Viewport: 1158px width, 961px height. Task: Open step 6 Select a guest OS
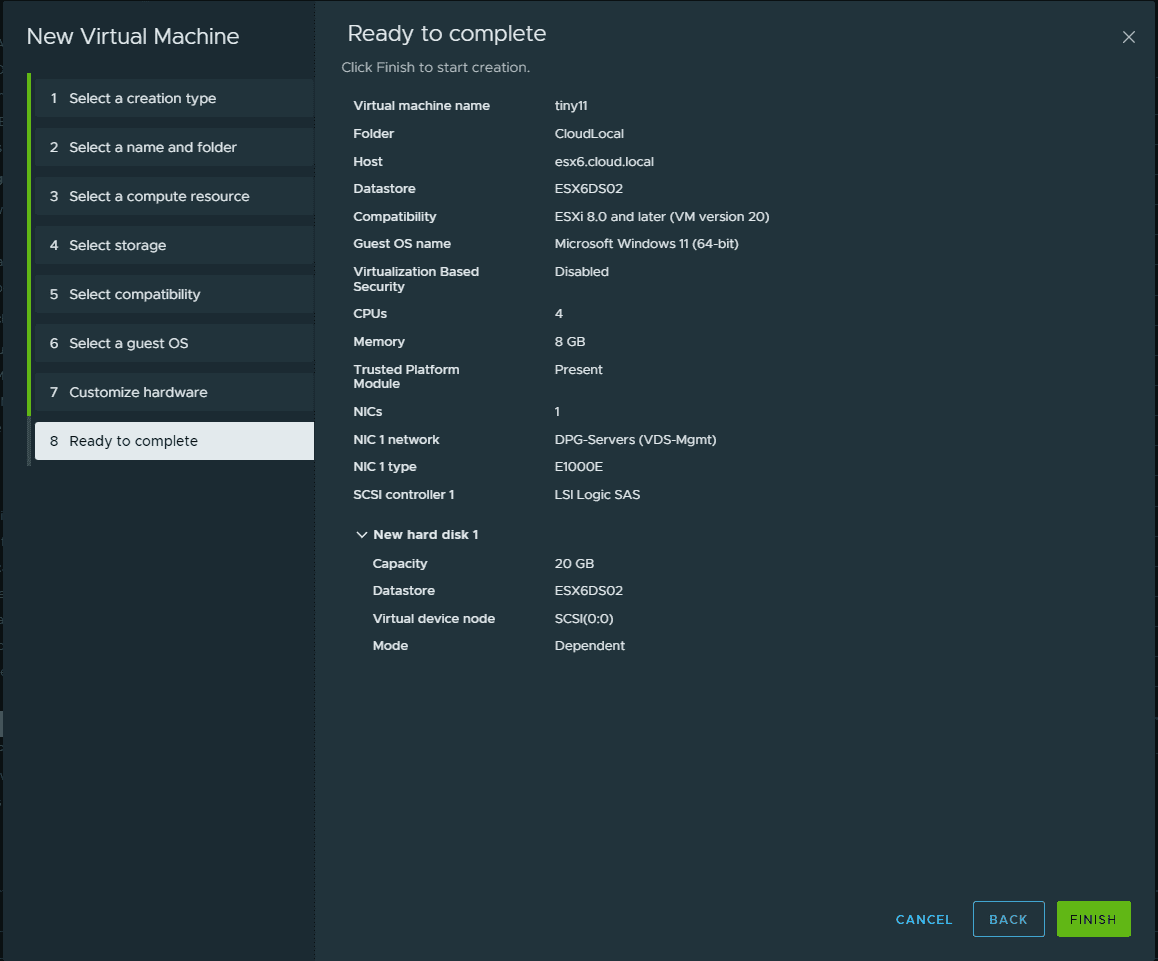tap(128, 343)
